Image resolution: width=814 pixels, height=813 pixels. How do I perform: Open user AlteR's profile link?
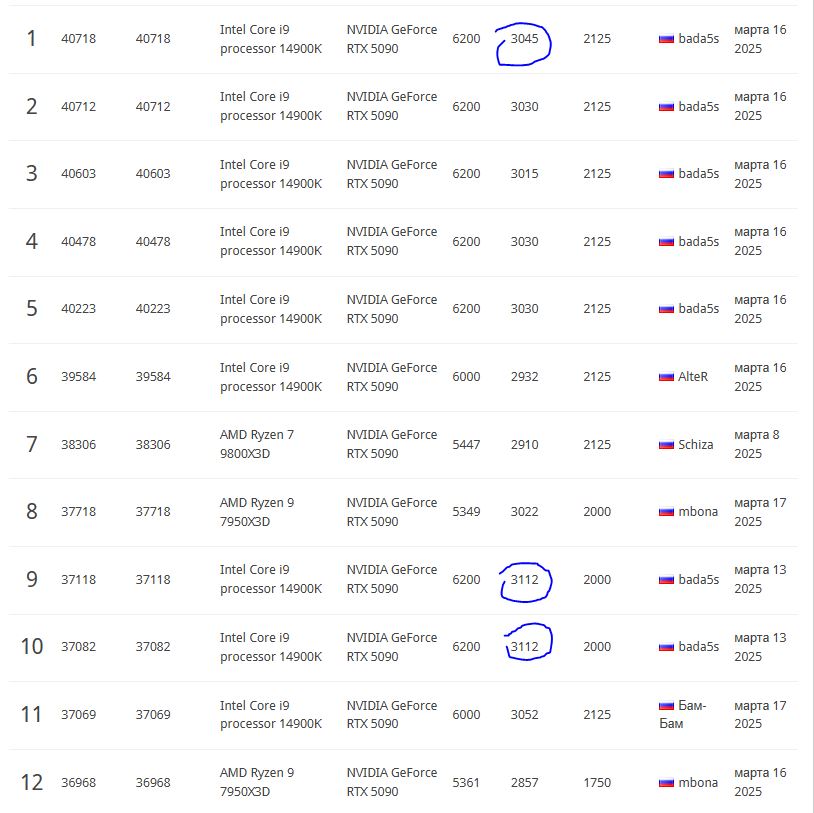click(x=692, y=377)
